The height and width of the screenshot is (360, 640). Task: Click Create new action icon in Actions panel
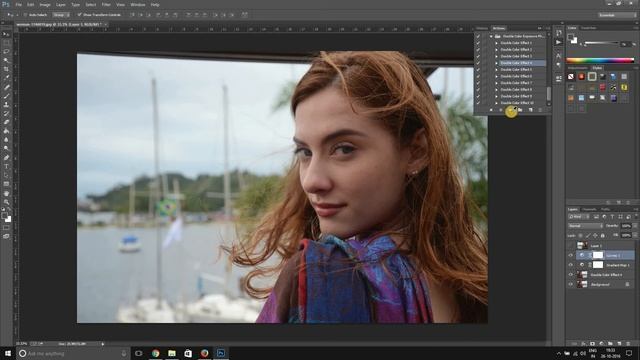[x=530, y=110]
